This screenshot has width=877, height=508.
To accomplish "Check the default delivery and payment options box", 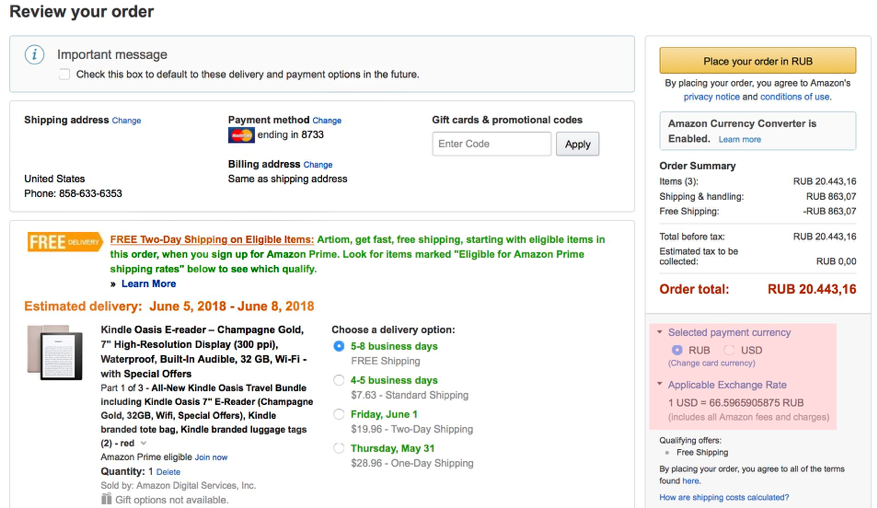I will [65, 75].
